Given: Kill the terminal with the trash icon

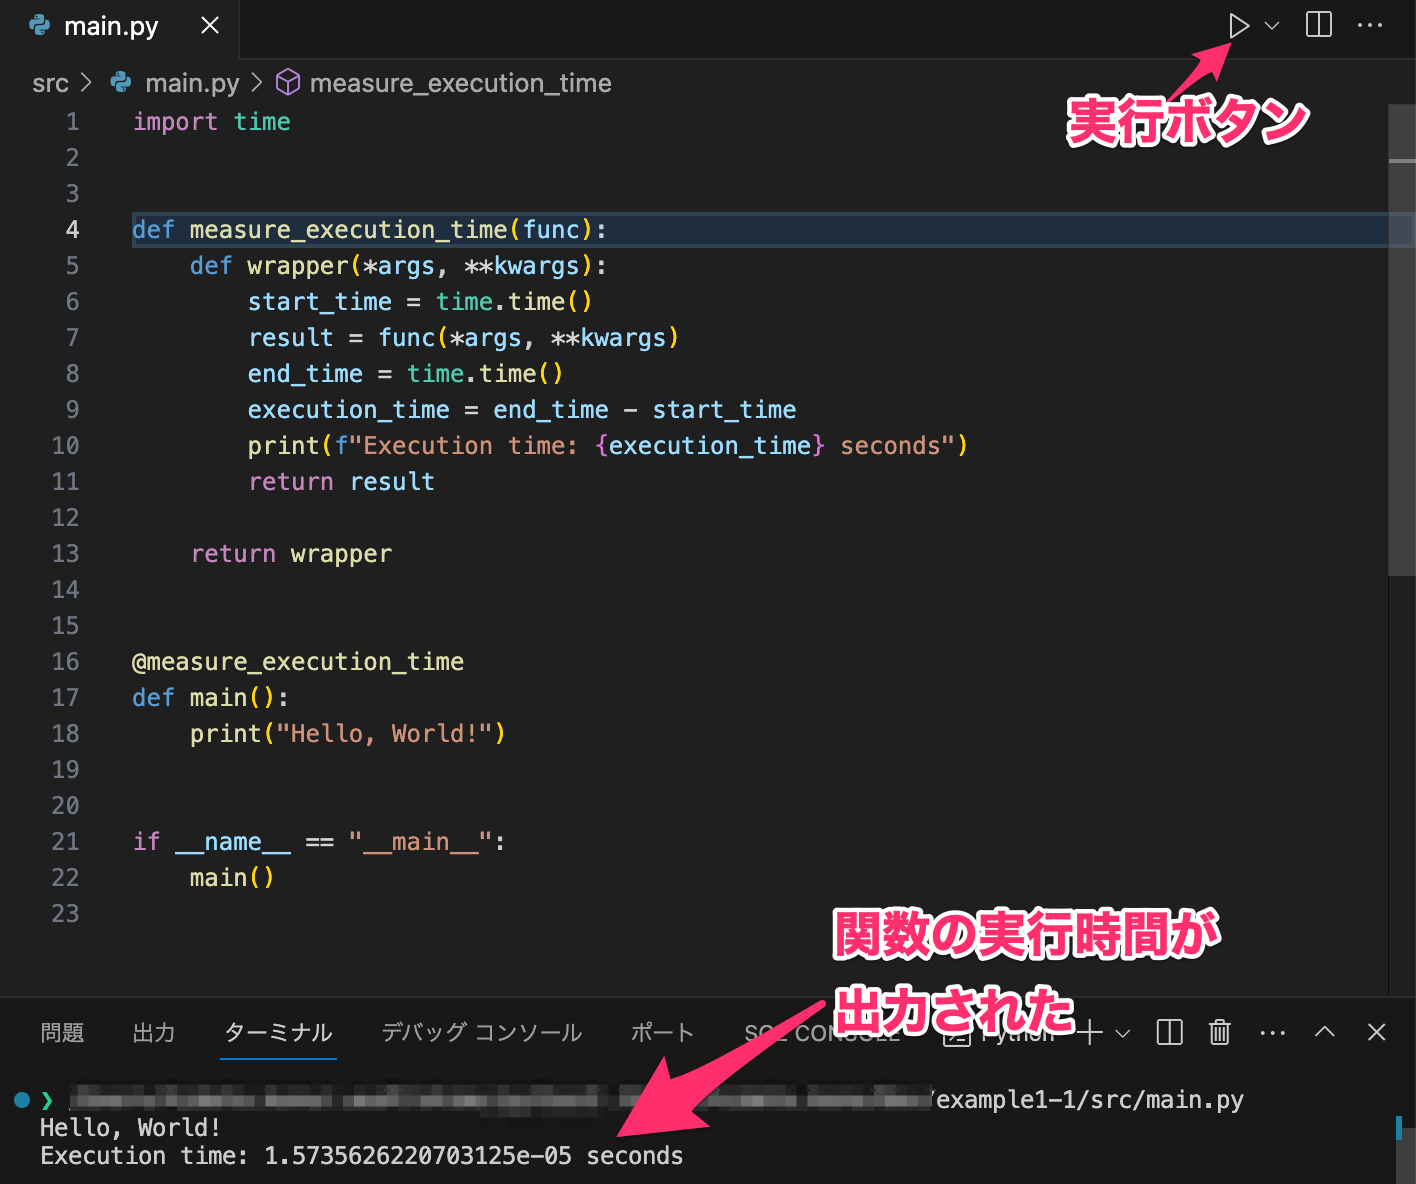Looking at the screenshot, I should click(1220, 1033).
